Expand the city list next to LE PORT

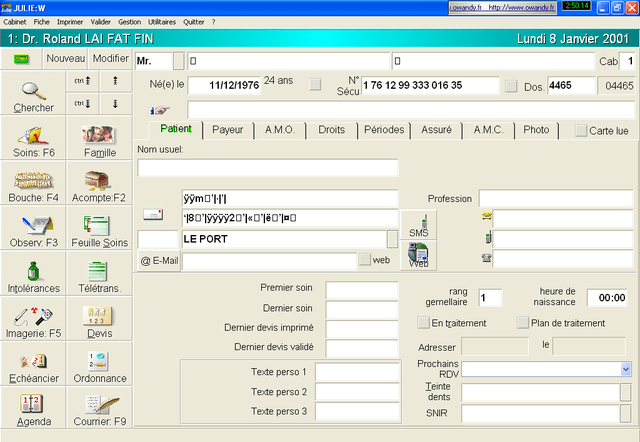[392, 239]
